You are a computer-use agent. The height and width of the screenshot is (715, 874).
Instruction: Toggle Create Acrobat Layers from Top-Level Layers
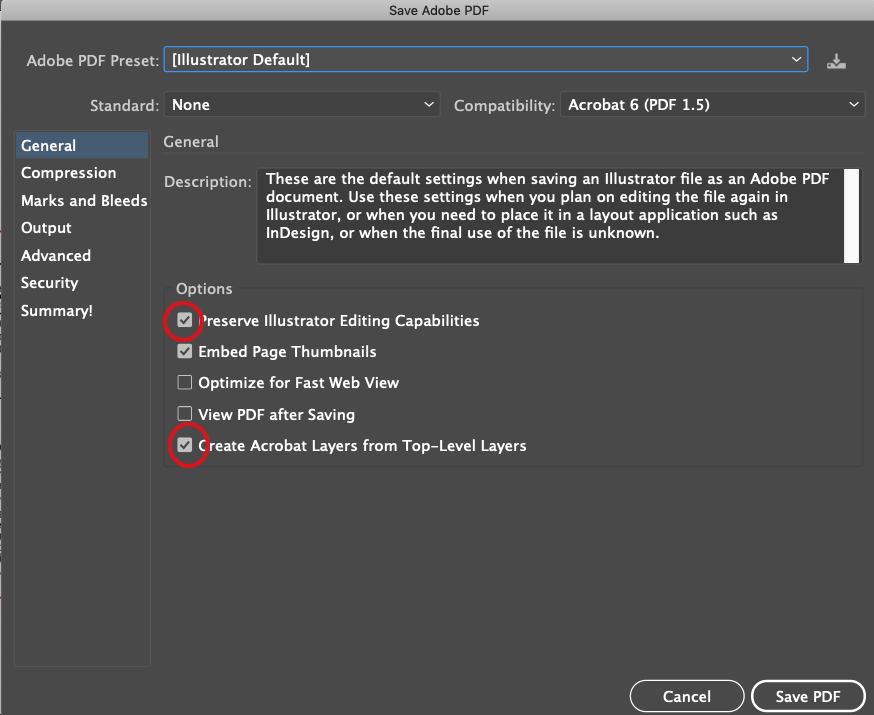point(184,445)
